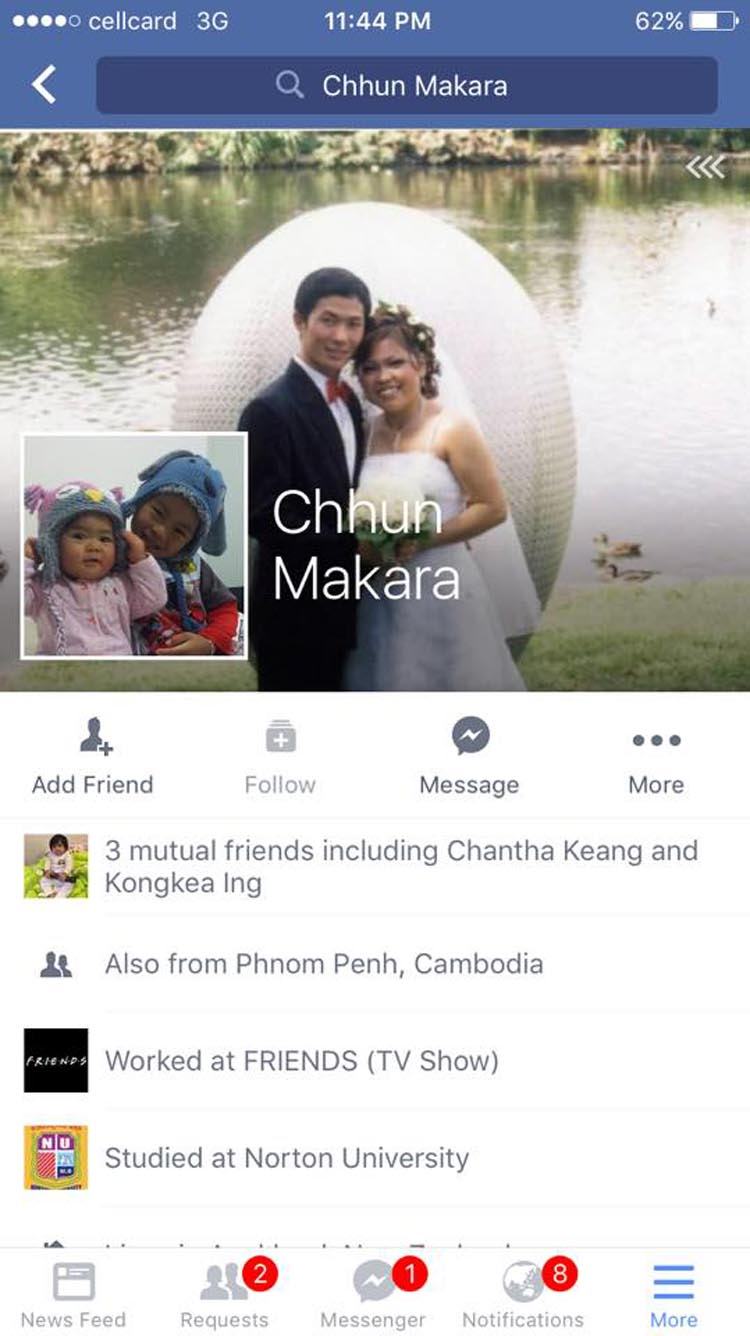This screenshot has width=750, height=1336.
Task: Open the hamburger More tab
Action: pyautogui.click(x=674, y=1294)
